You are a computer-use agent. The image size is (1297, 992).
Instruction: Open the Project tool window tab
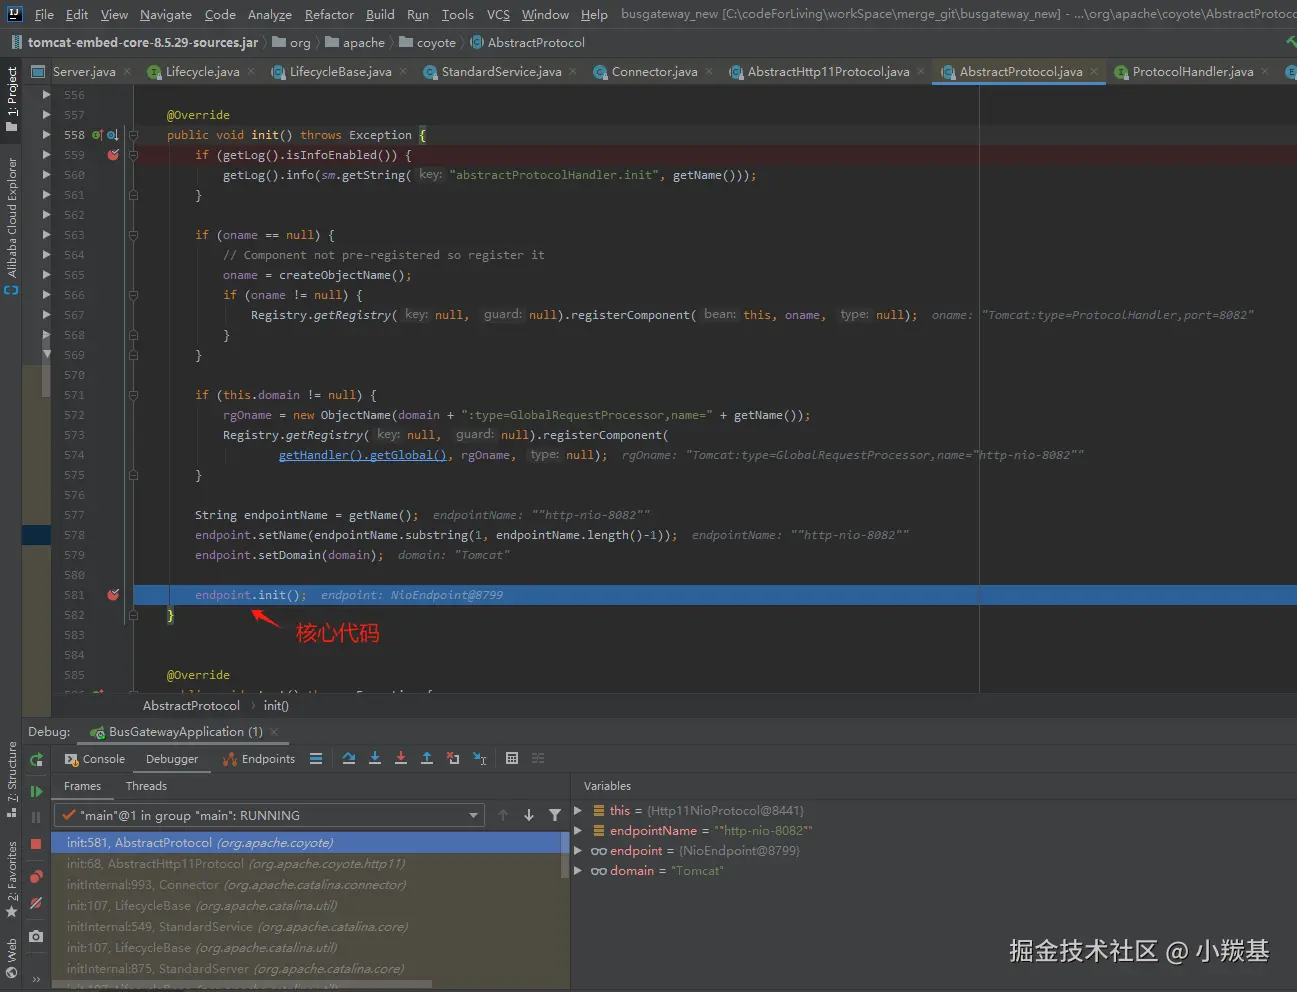pyautogui.click(x=11, y=99)
